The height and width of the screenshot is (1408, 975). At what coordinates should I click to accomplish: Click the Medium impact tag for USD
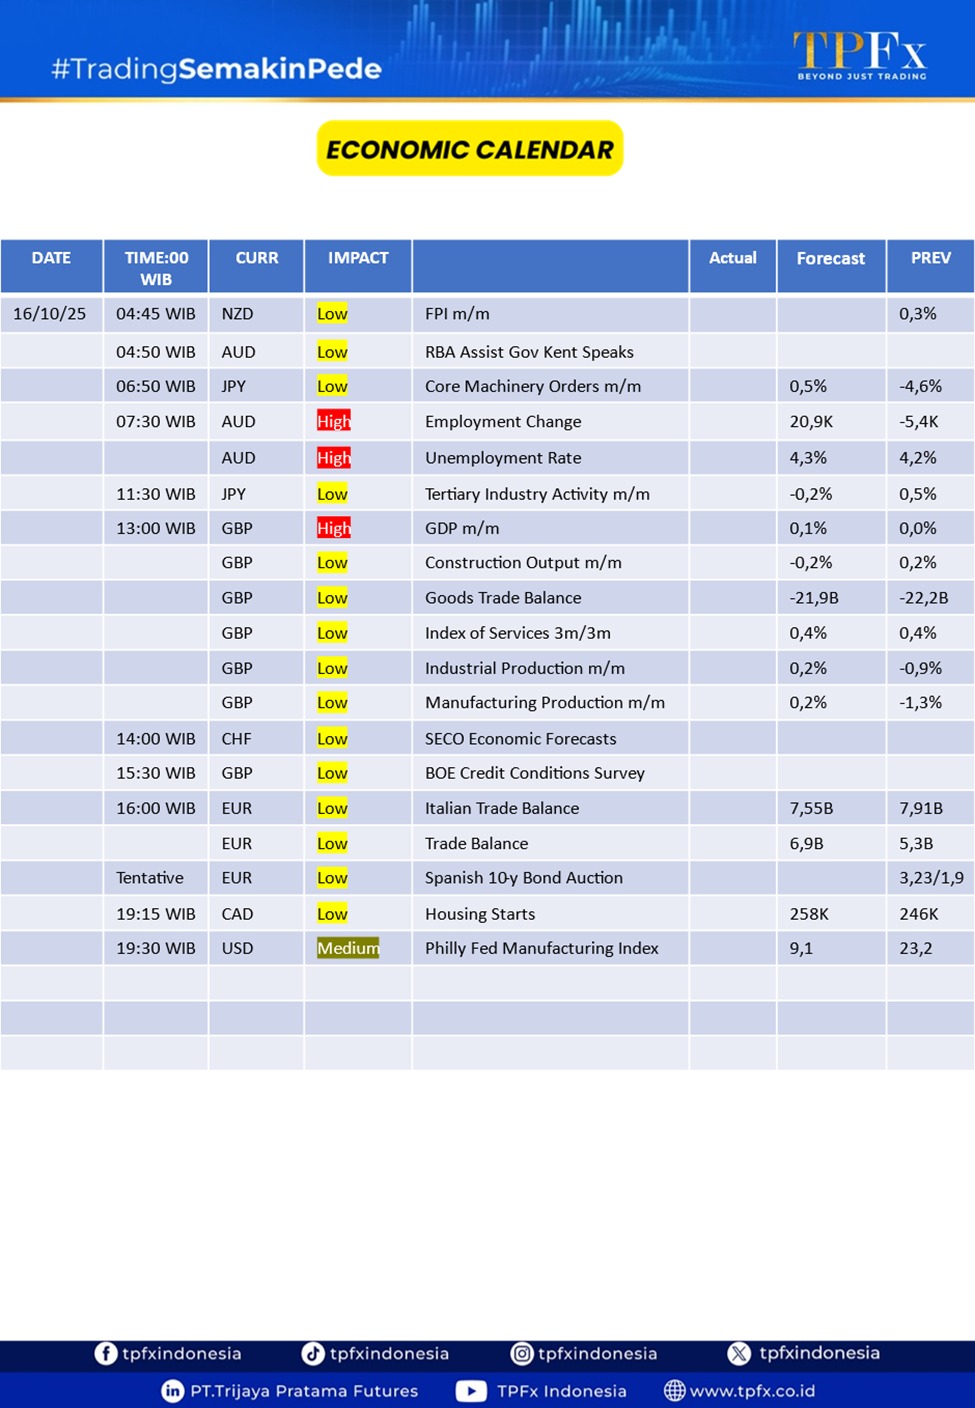(x=347, y=948)
